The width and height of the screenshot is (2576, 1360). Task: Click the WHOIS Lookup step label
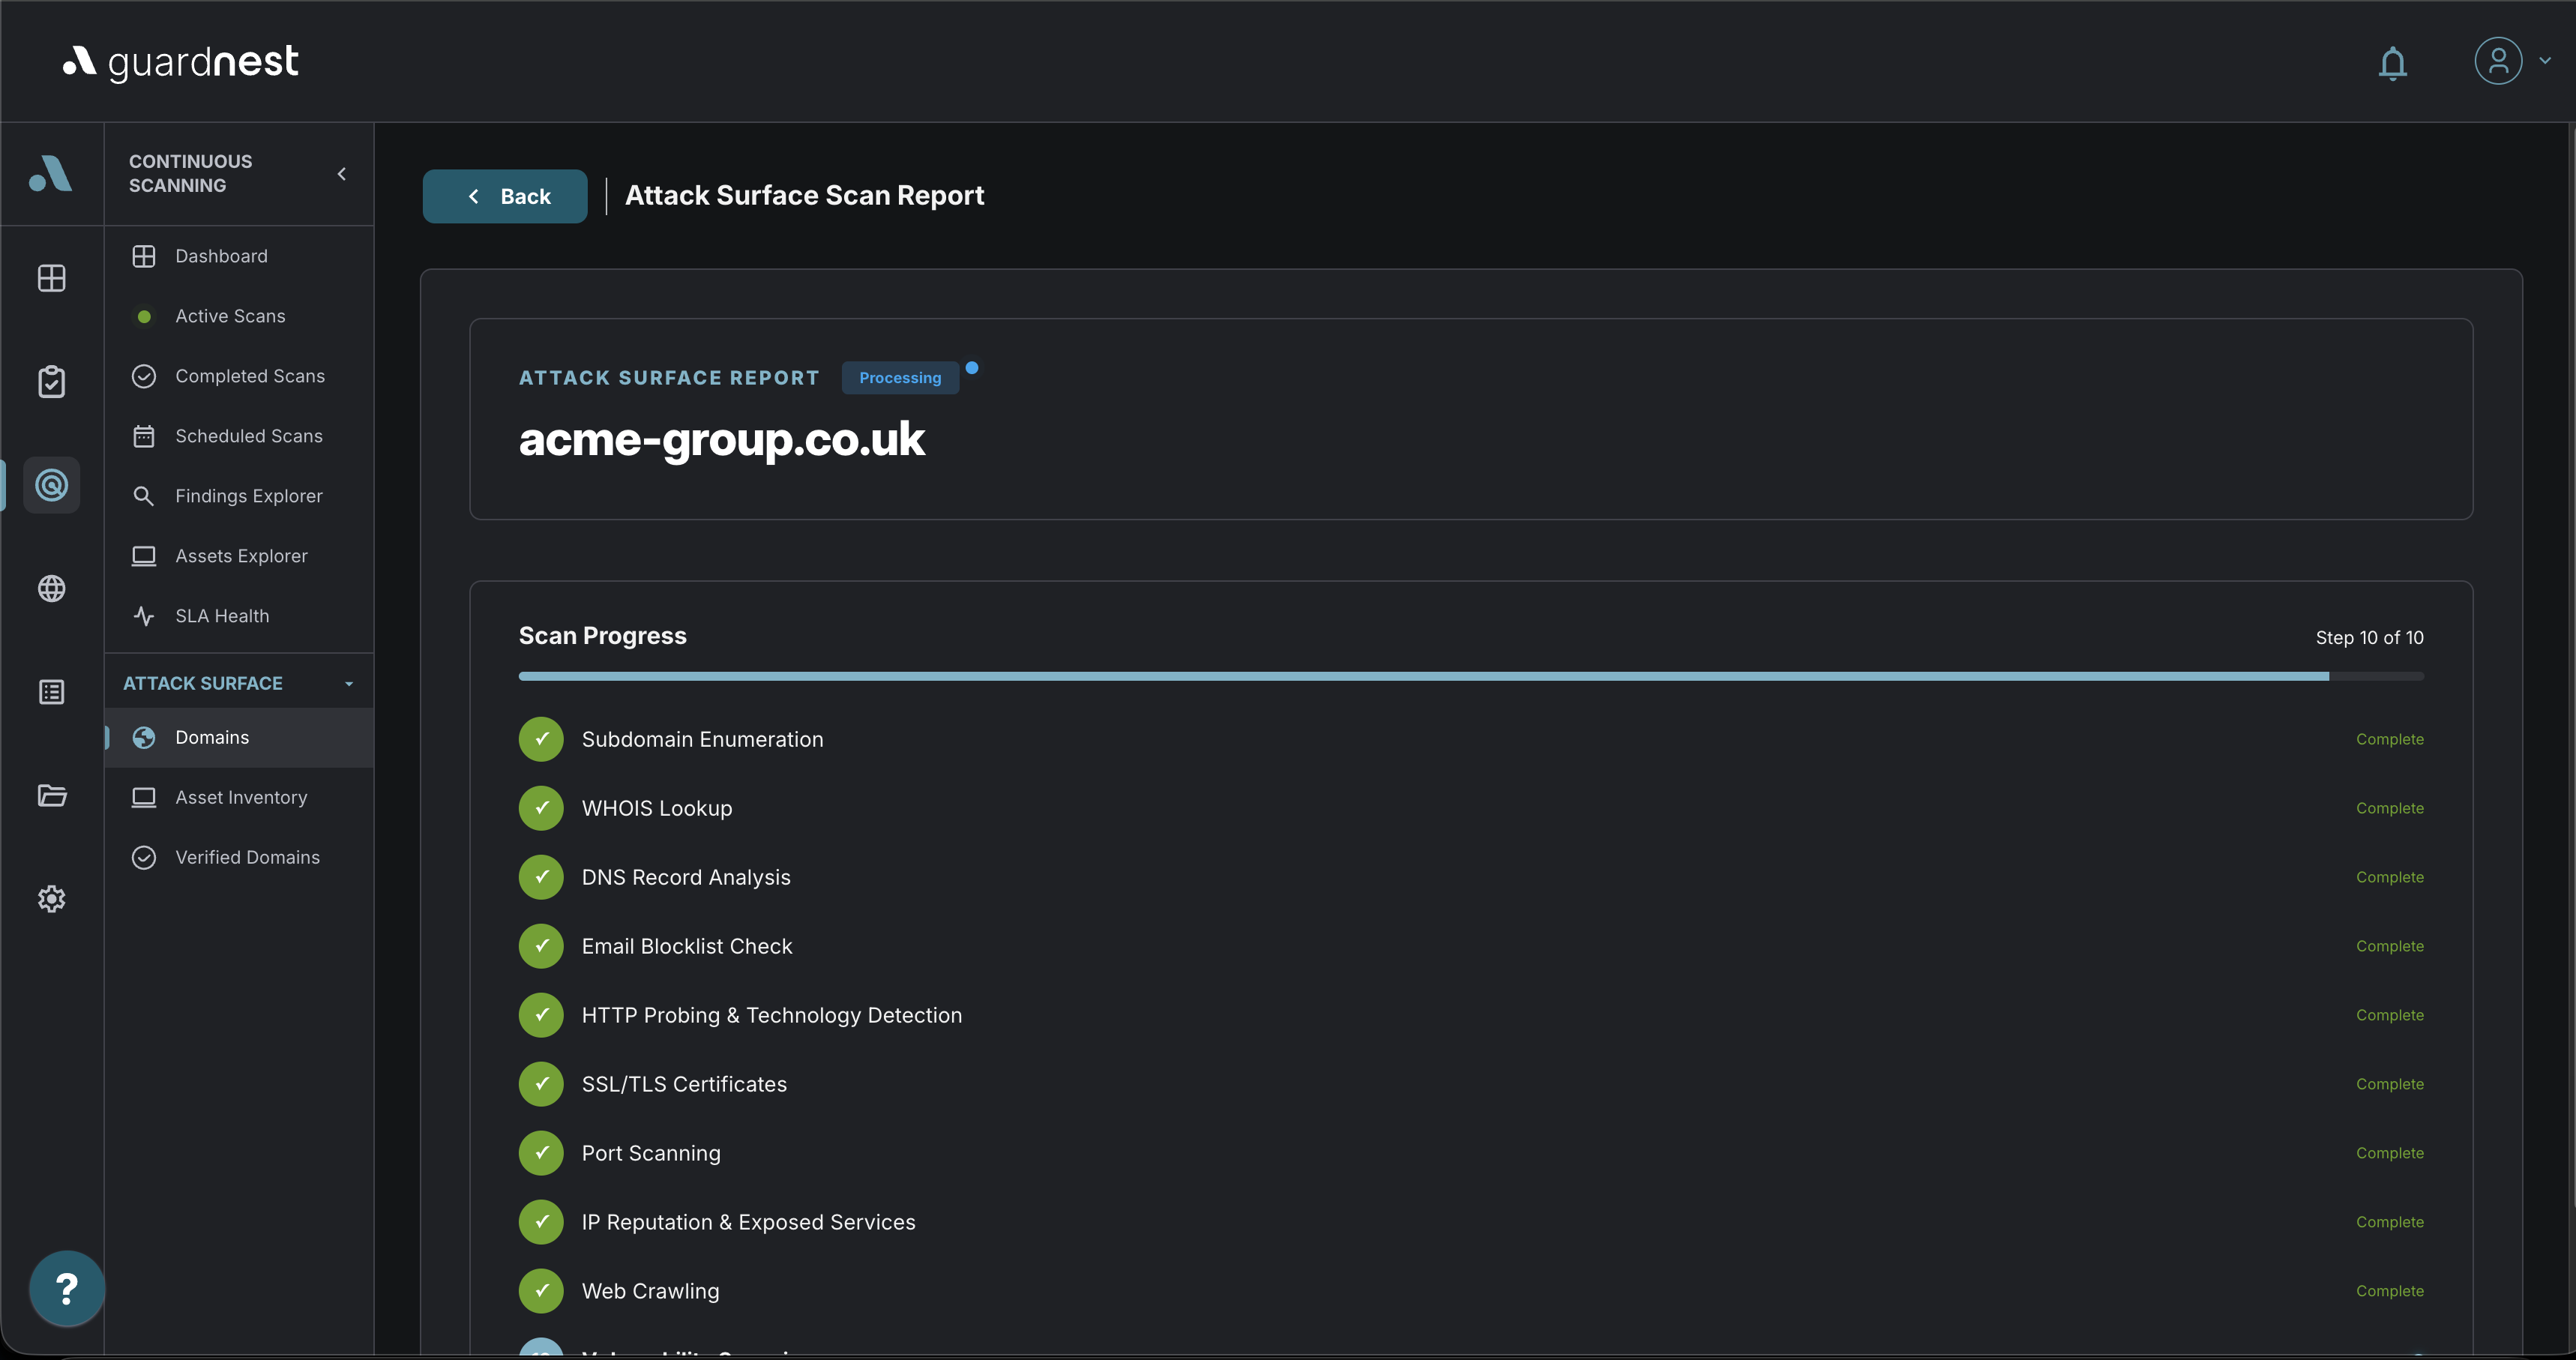[657, 808]
